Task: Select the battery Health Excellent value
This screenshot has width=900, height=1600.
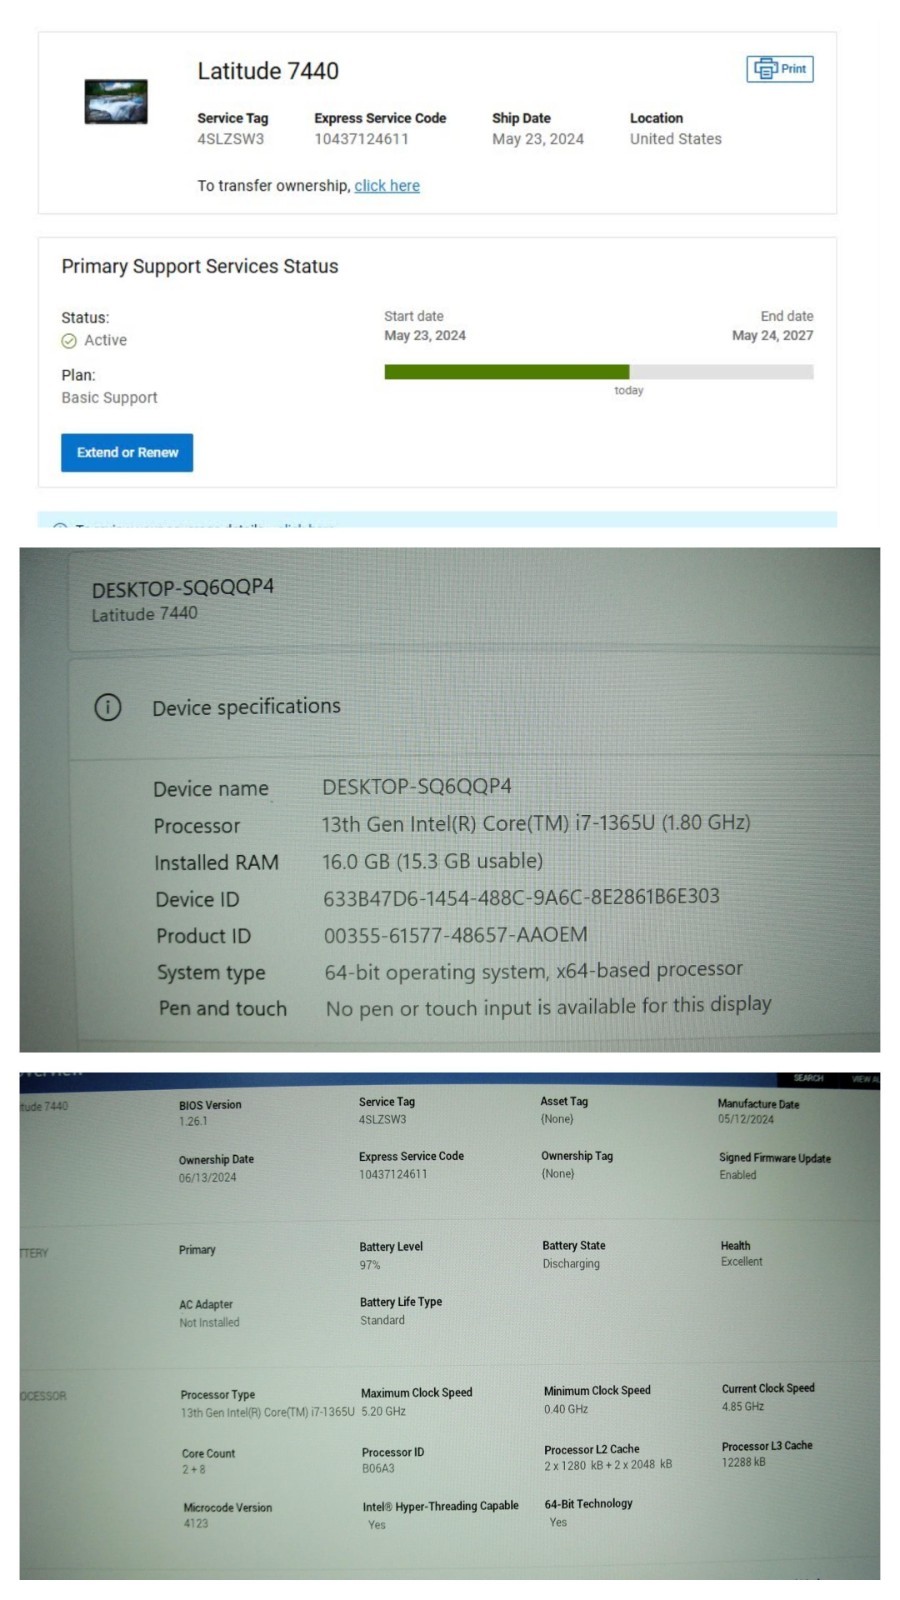Action: click(x=741, y=1262)
